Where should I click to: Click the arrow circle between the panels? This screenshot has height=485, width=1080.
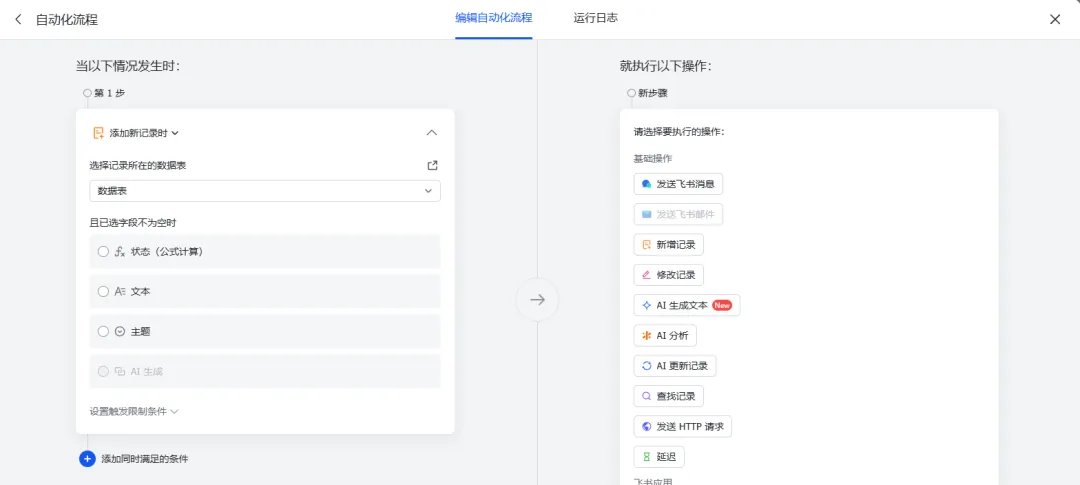click(537, 299)
